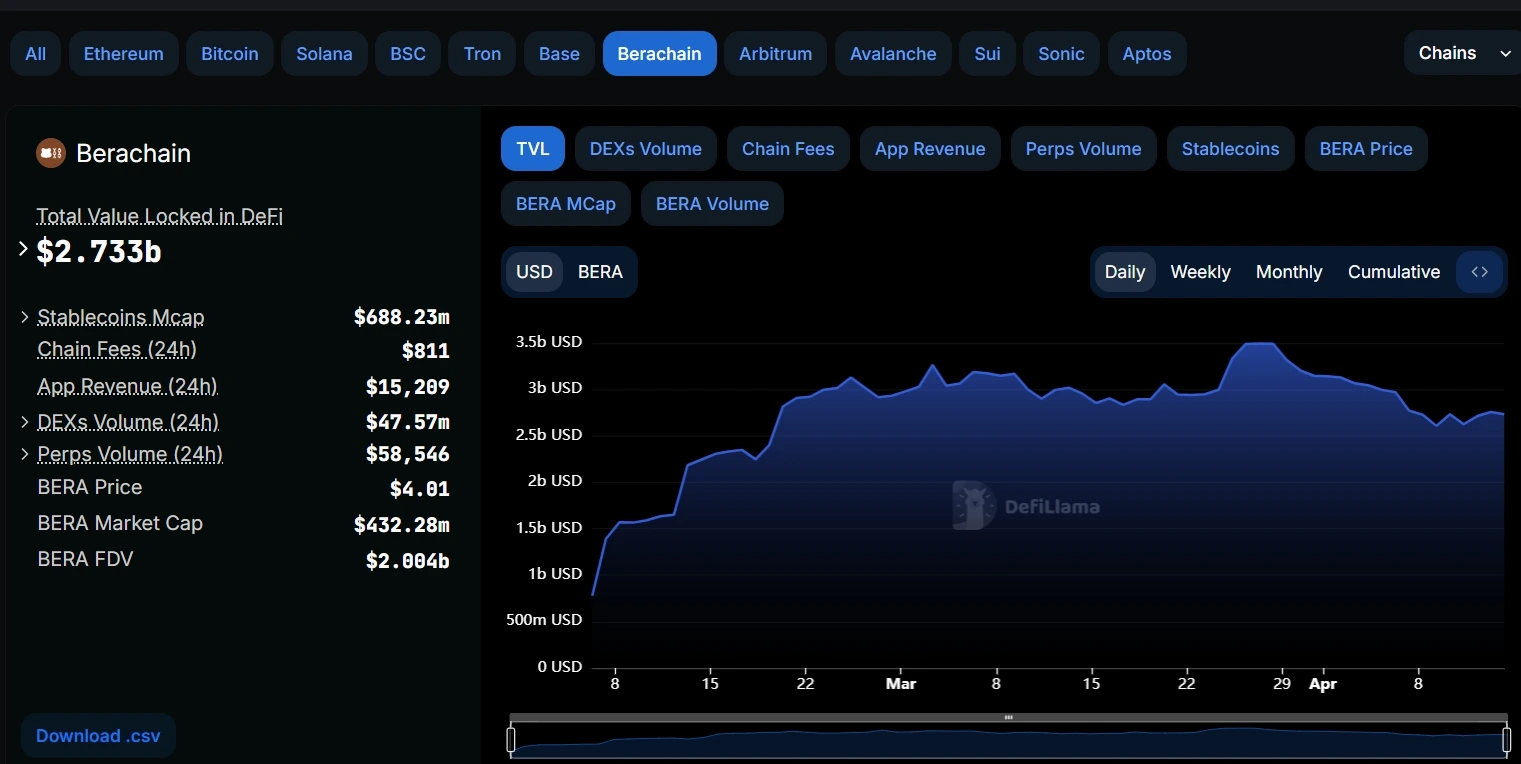The height and width of the screenshot is (764, 1521).
Task: Expand the DEXs Volume (24h) row
Action: (24, 422)
